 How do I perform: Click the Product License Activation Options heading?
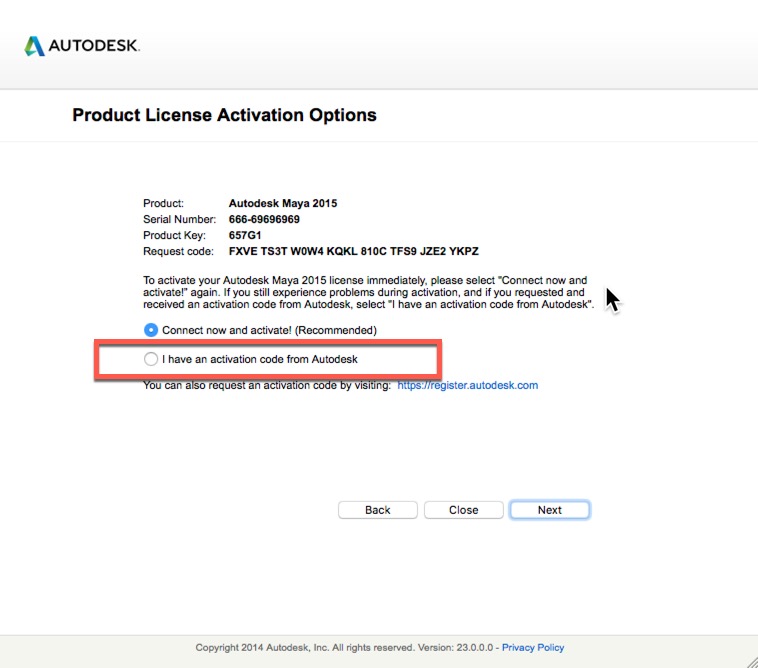pyautogui.click(x=224, y=115)
